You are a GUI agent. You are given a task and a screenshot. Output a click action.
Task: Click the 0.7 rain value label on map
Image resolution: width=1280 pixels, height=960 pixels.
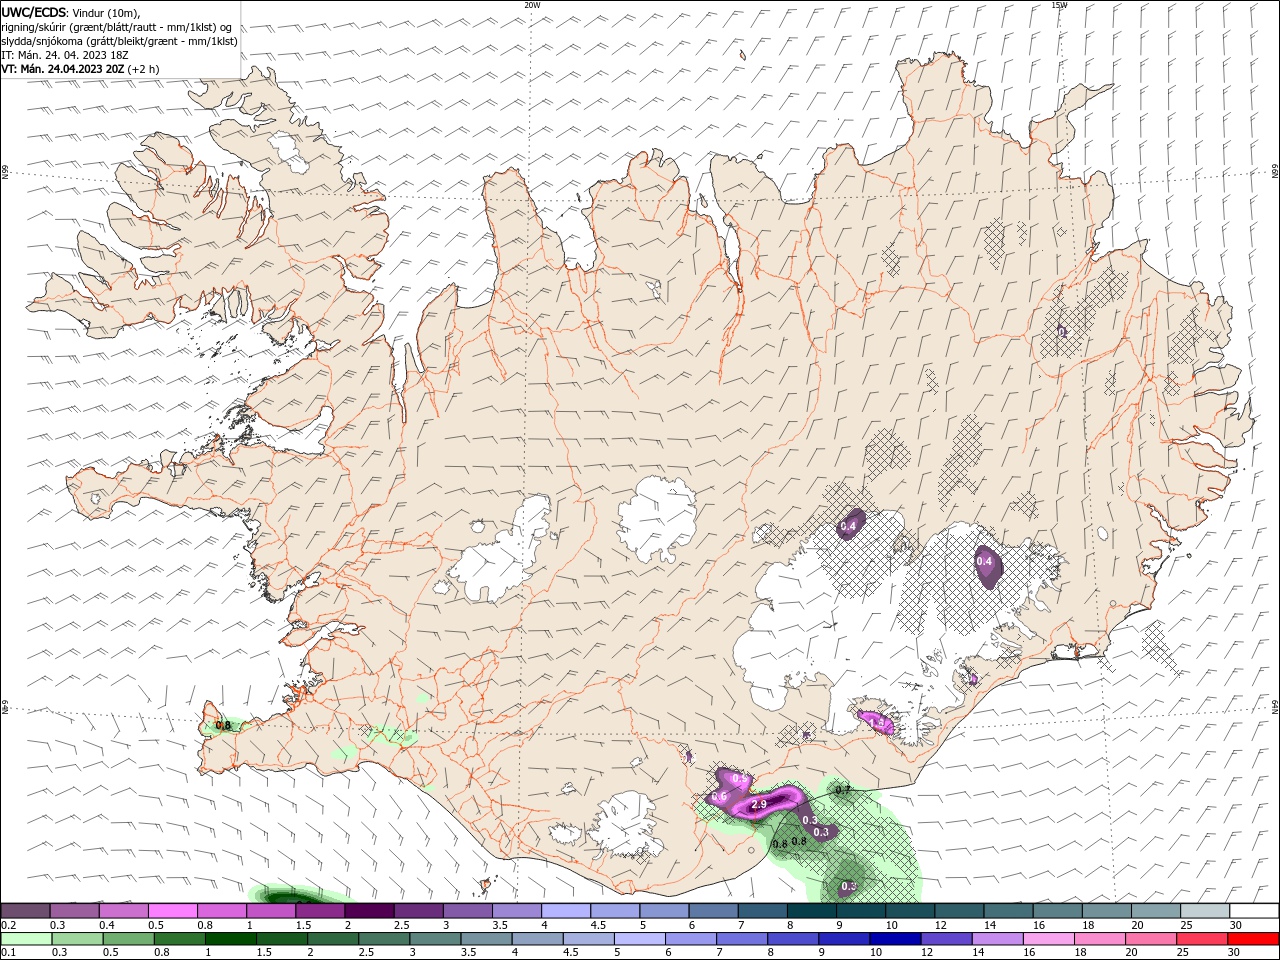coord(843,790)
